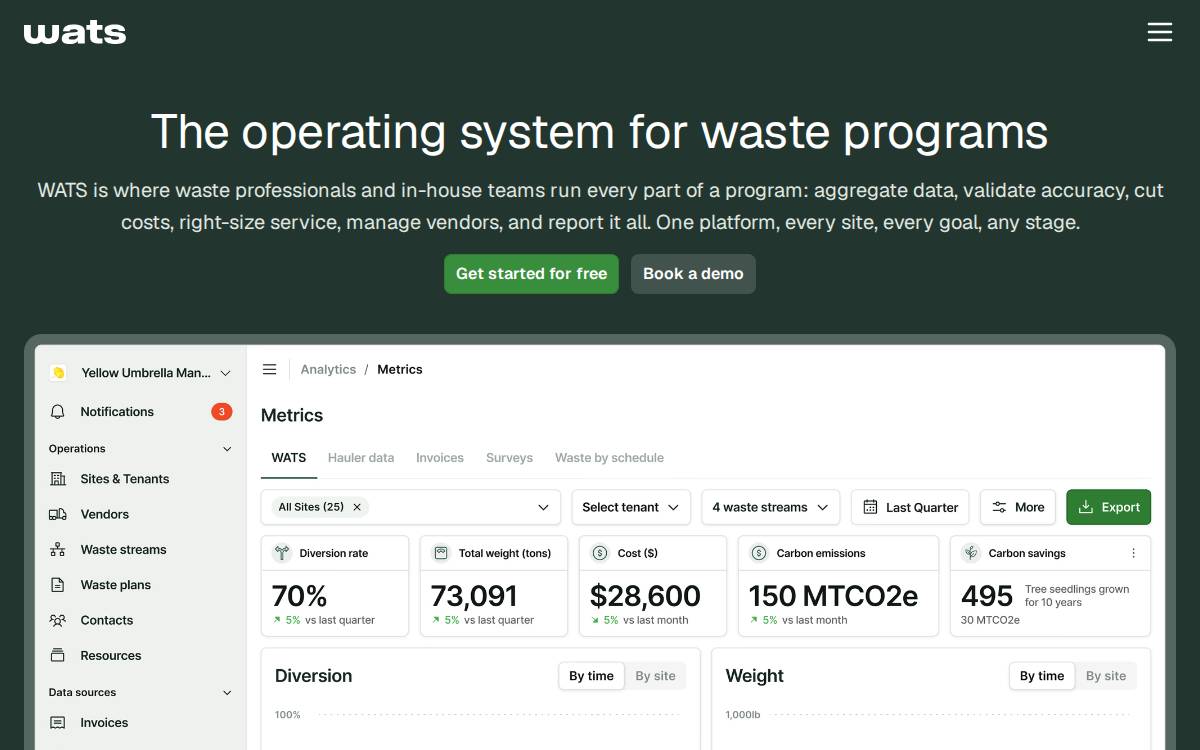Click the sliders icon in More button
Viewport: 1200px width, 750px height.
click(x=999, y=507)
